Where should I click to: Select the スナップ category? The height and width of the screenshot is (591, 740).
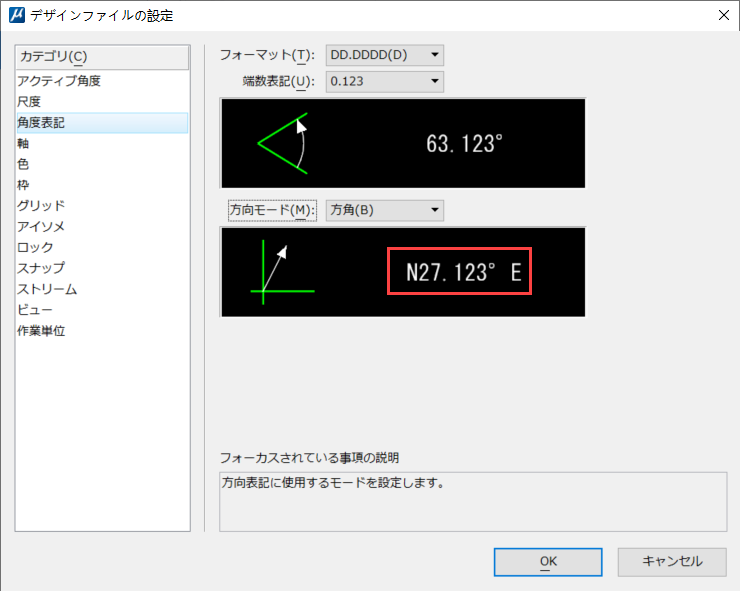(x=102, y=268)
